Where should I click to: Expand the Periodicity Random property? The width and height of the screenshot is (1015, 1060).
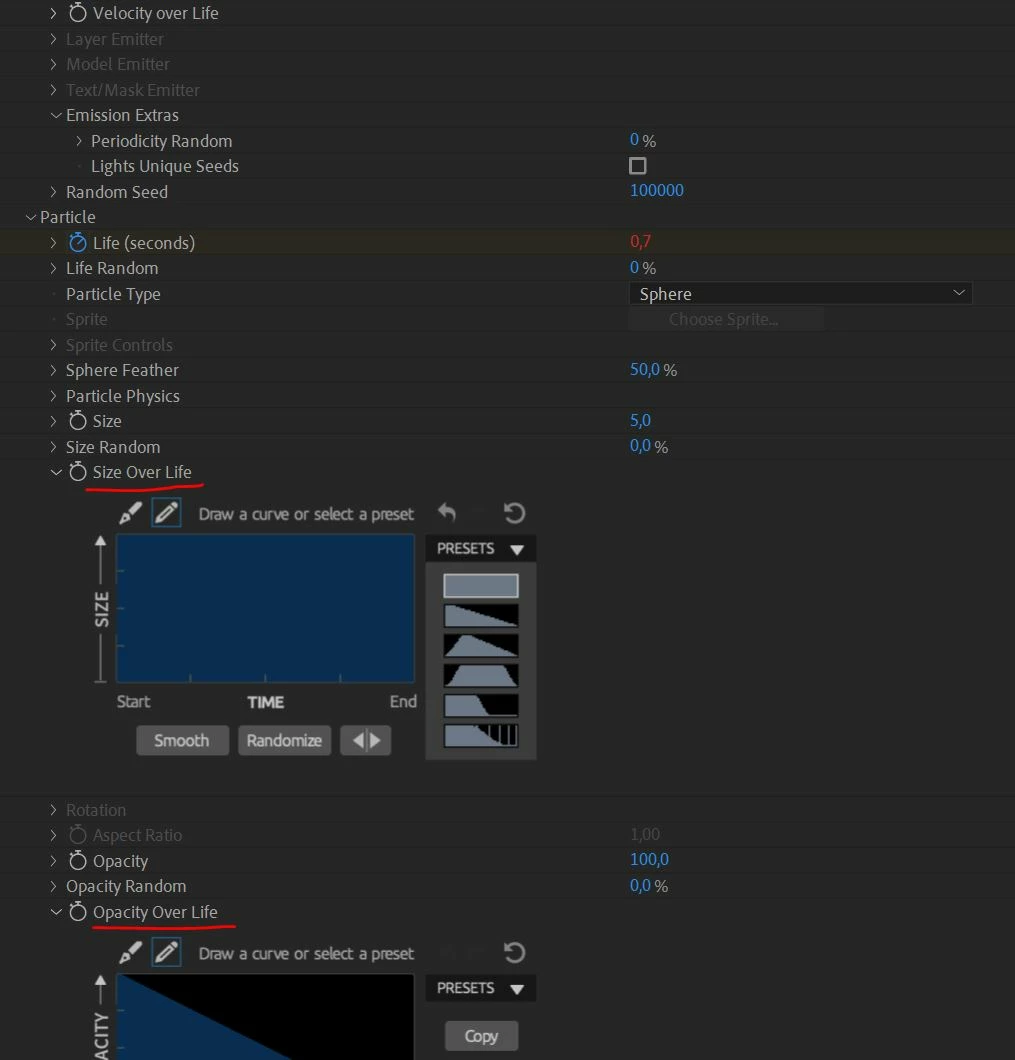pyautogui.click(x=79, y=141)
